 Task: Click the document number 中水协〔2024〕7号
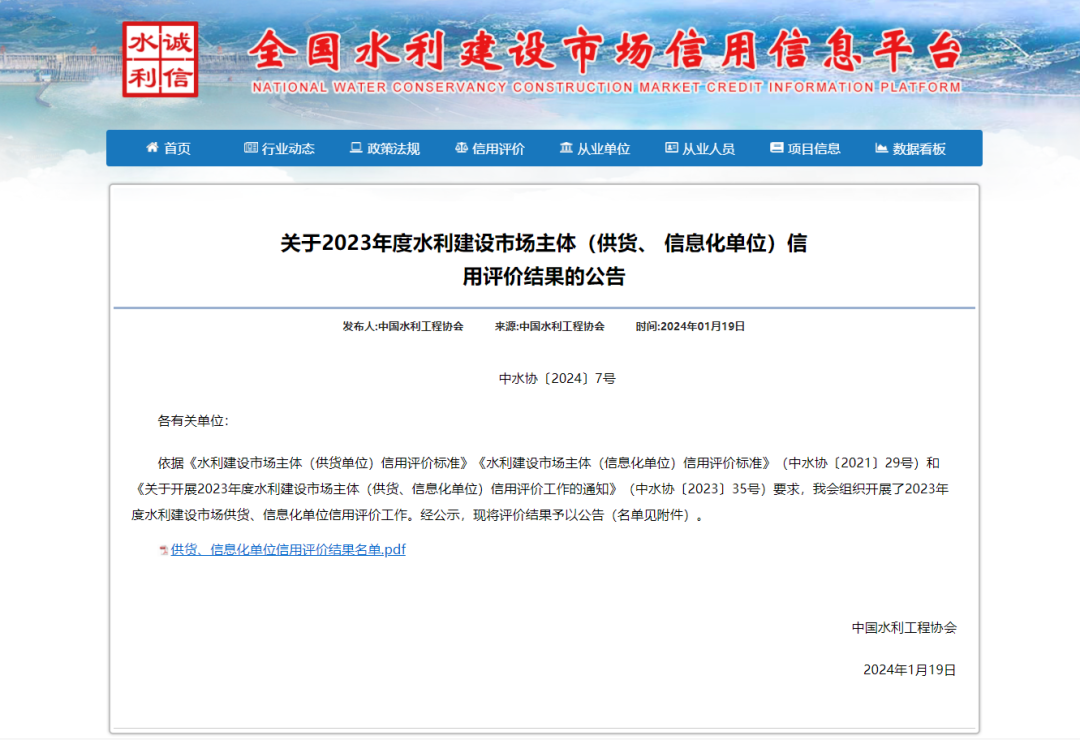click(557, 378)
